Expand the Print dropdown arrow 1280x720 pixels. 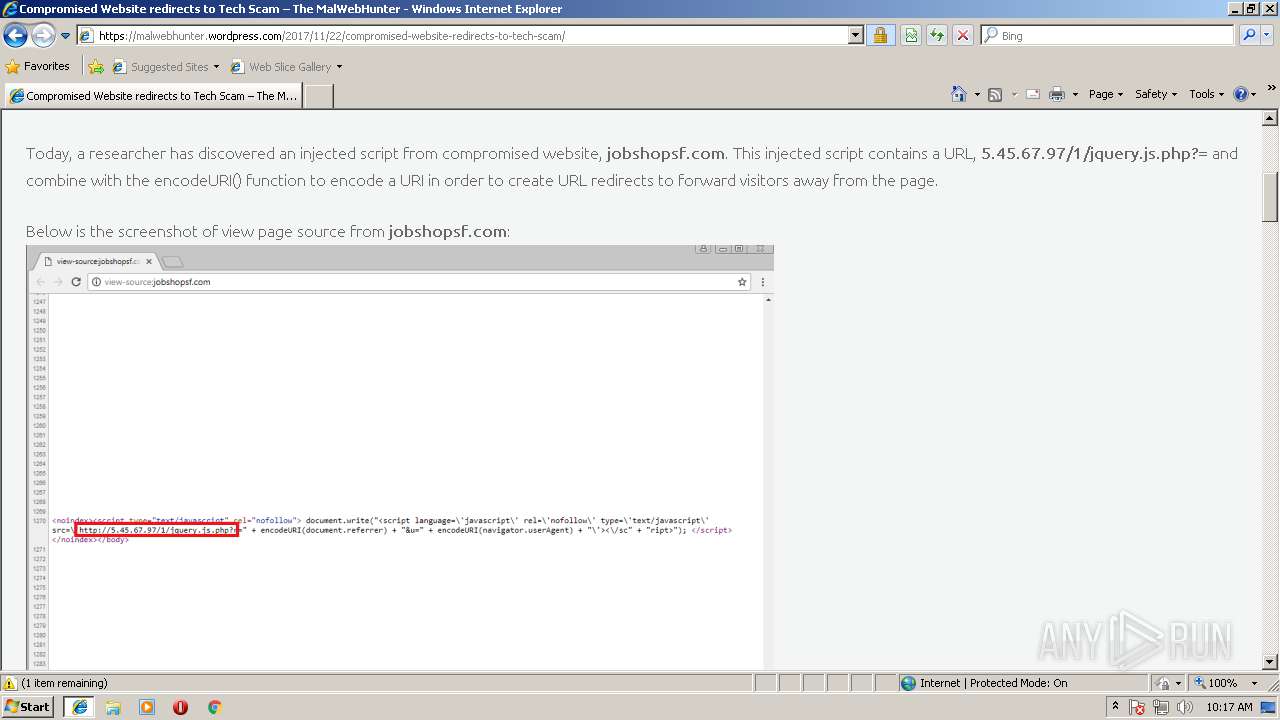click(x=1075, y=94)
